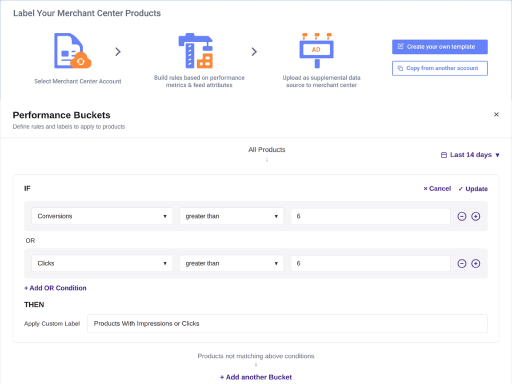The width and height of the screenshot is (512, 384).
Task: Open the greater than operator in Clicks row
Action: click(232, 264)
